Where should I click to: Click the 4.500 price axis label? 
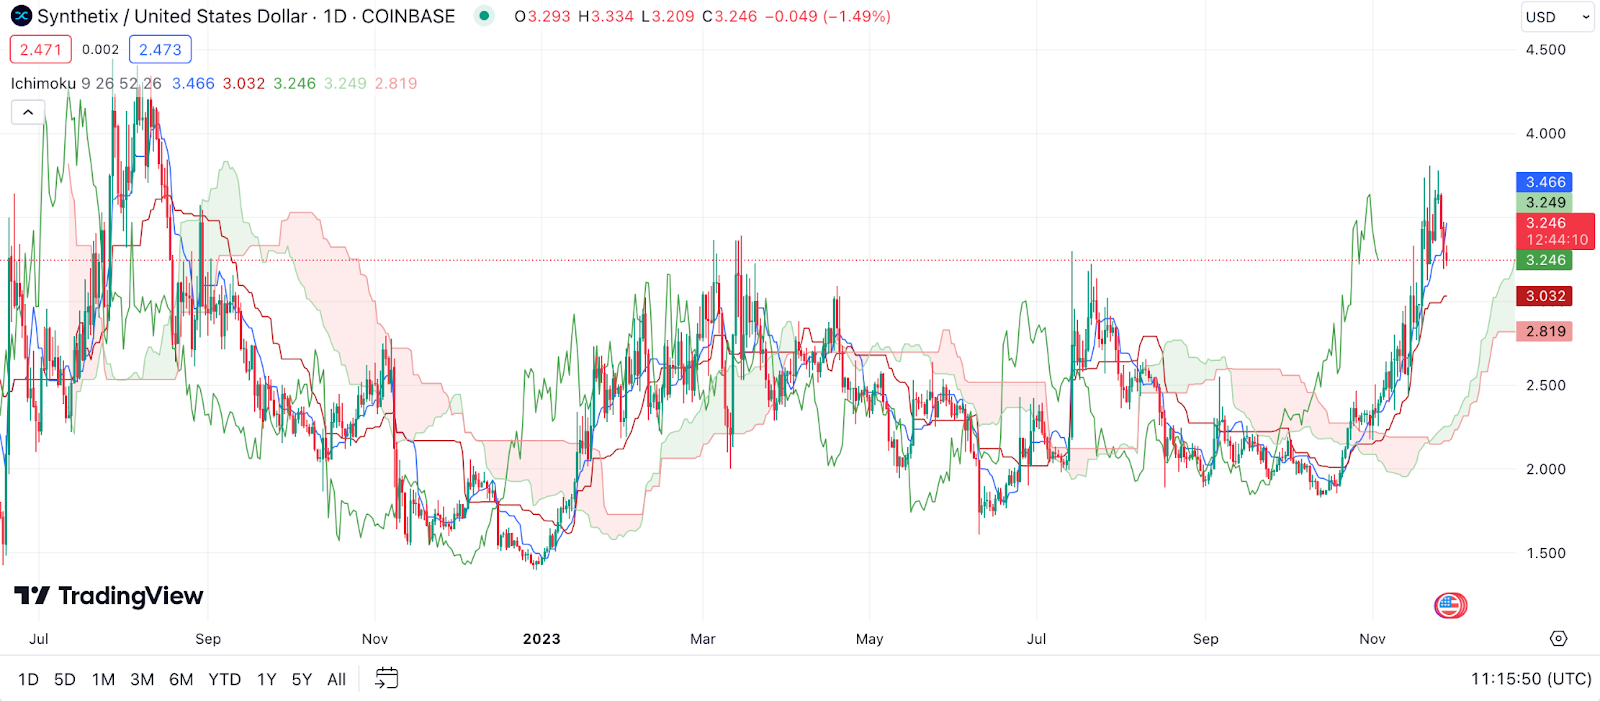click(1545, 49)
